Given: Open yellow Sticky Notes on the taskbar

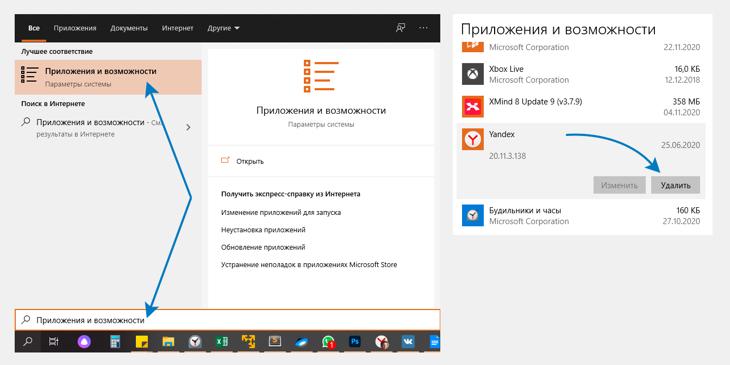Looking at the screenshot, I should click(x=142, y=342).
